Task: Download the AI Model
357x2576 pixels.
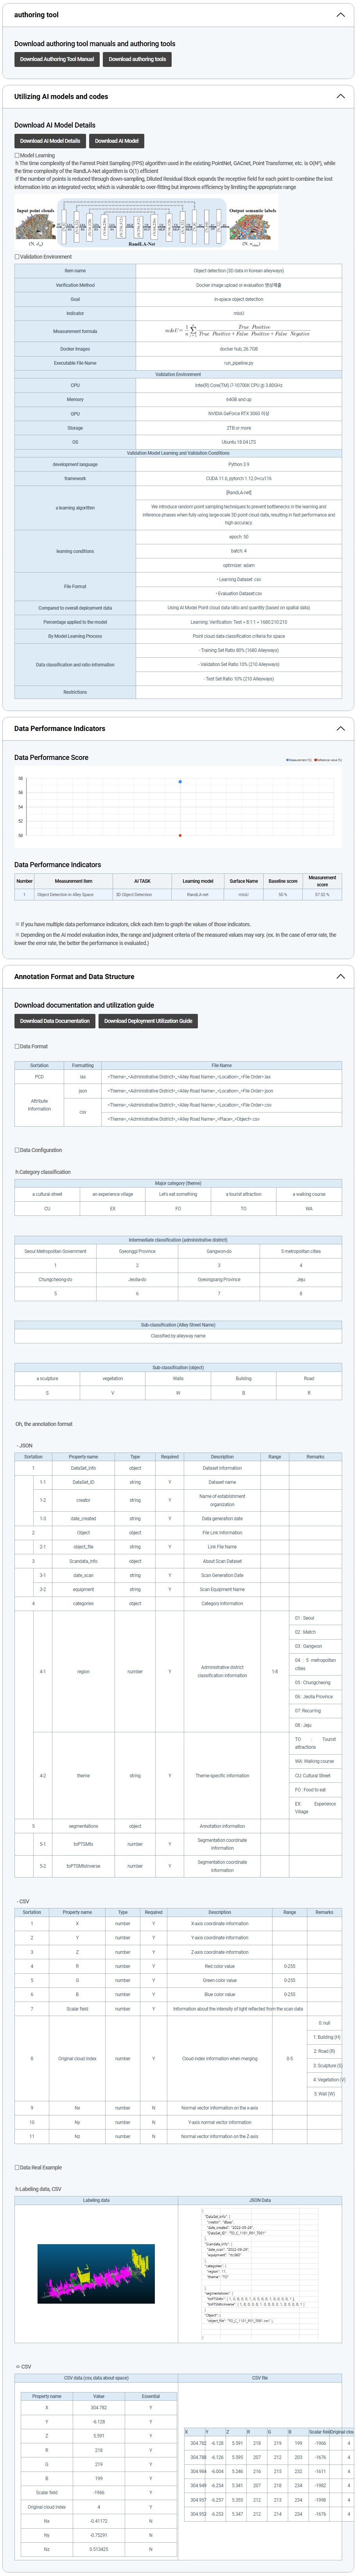Action: pos(117,141)
